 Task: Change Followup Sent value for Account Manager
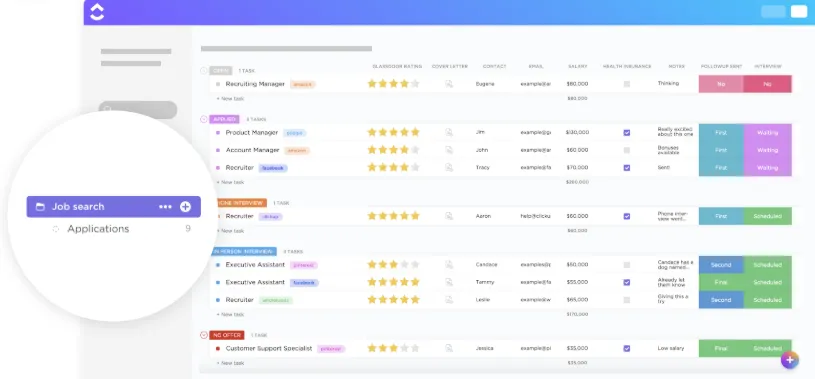(721, 150)
